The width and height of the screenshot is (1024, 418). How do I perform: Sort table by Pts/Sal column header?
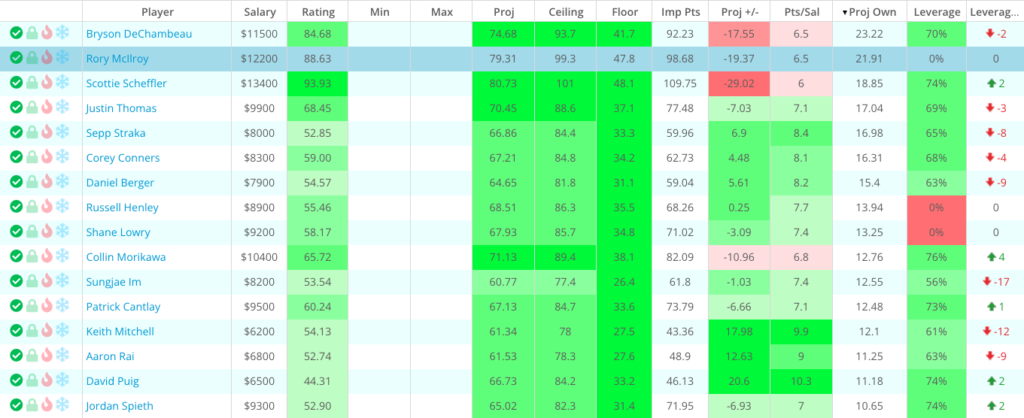(801, 12)
